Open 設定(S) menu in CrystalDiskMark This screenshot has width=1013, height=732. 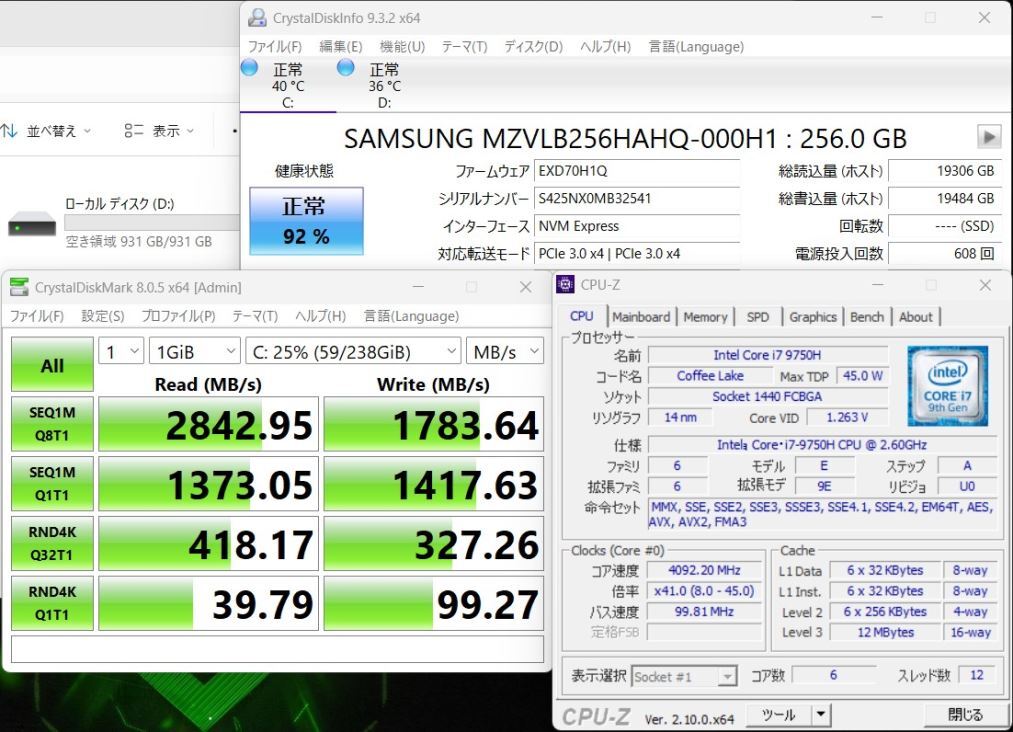tap(103, 316)
